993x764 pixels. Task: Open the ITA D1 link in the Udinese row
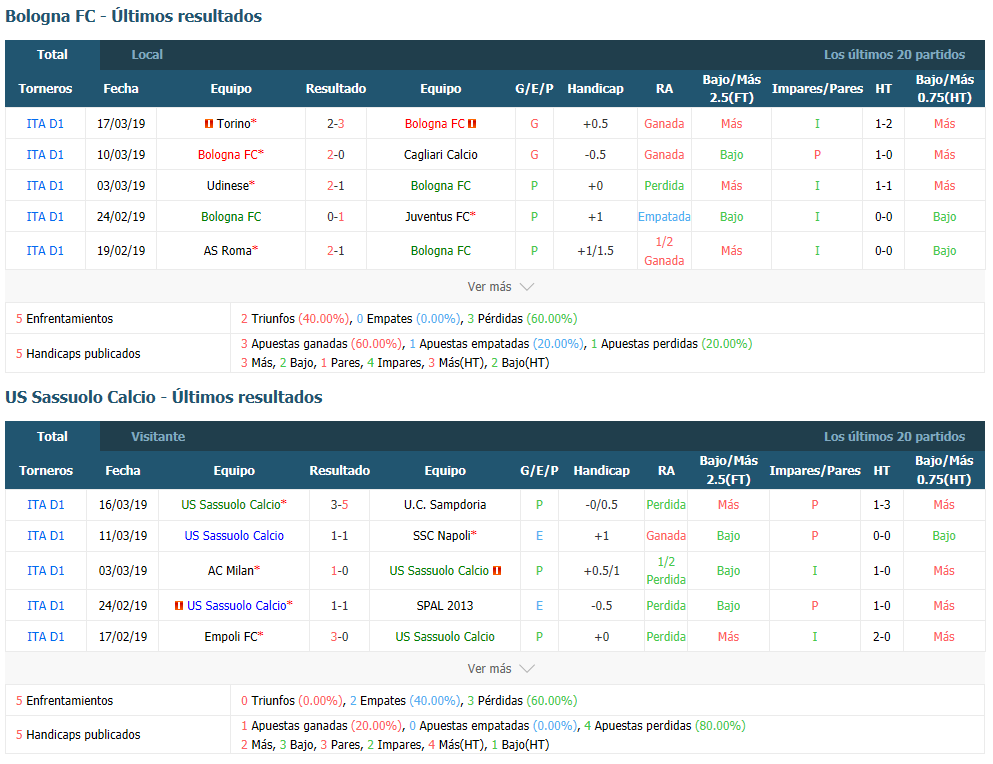[x=45, y=186]
